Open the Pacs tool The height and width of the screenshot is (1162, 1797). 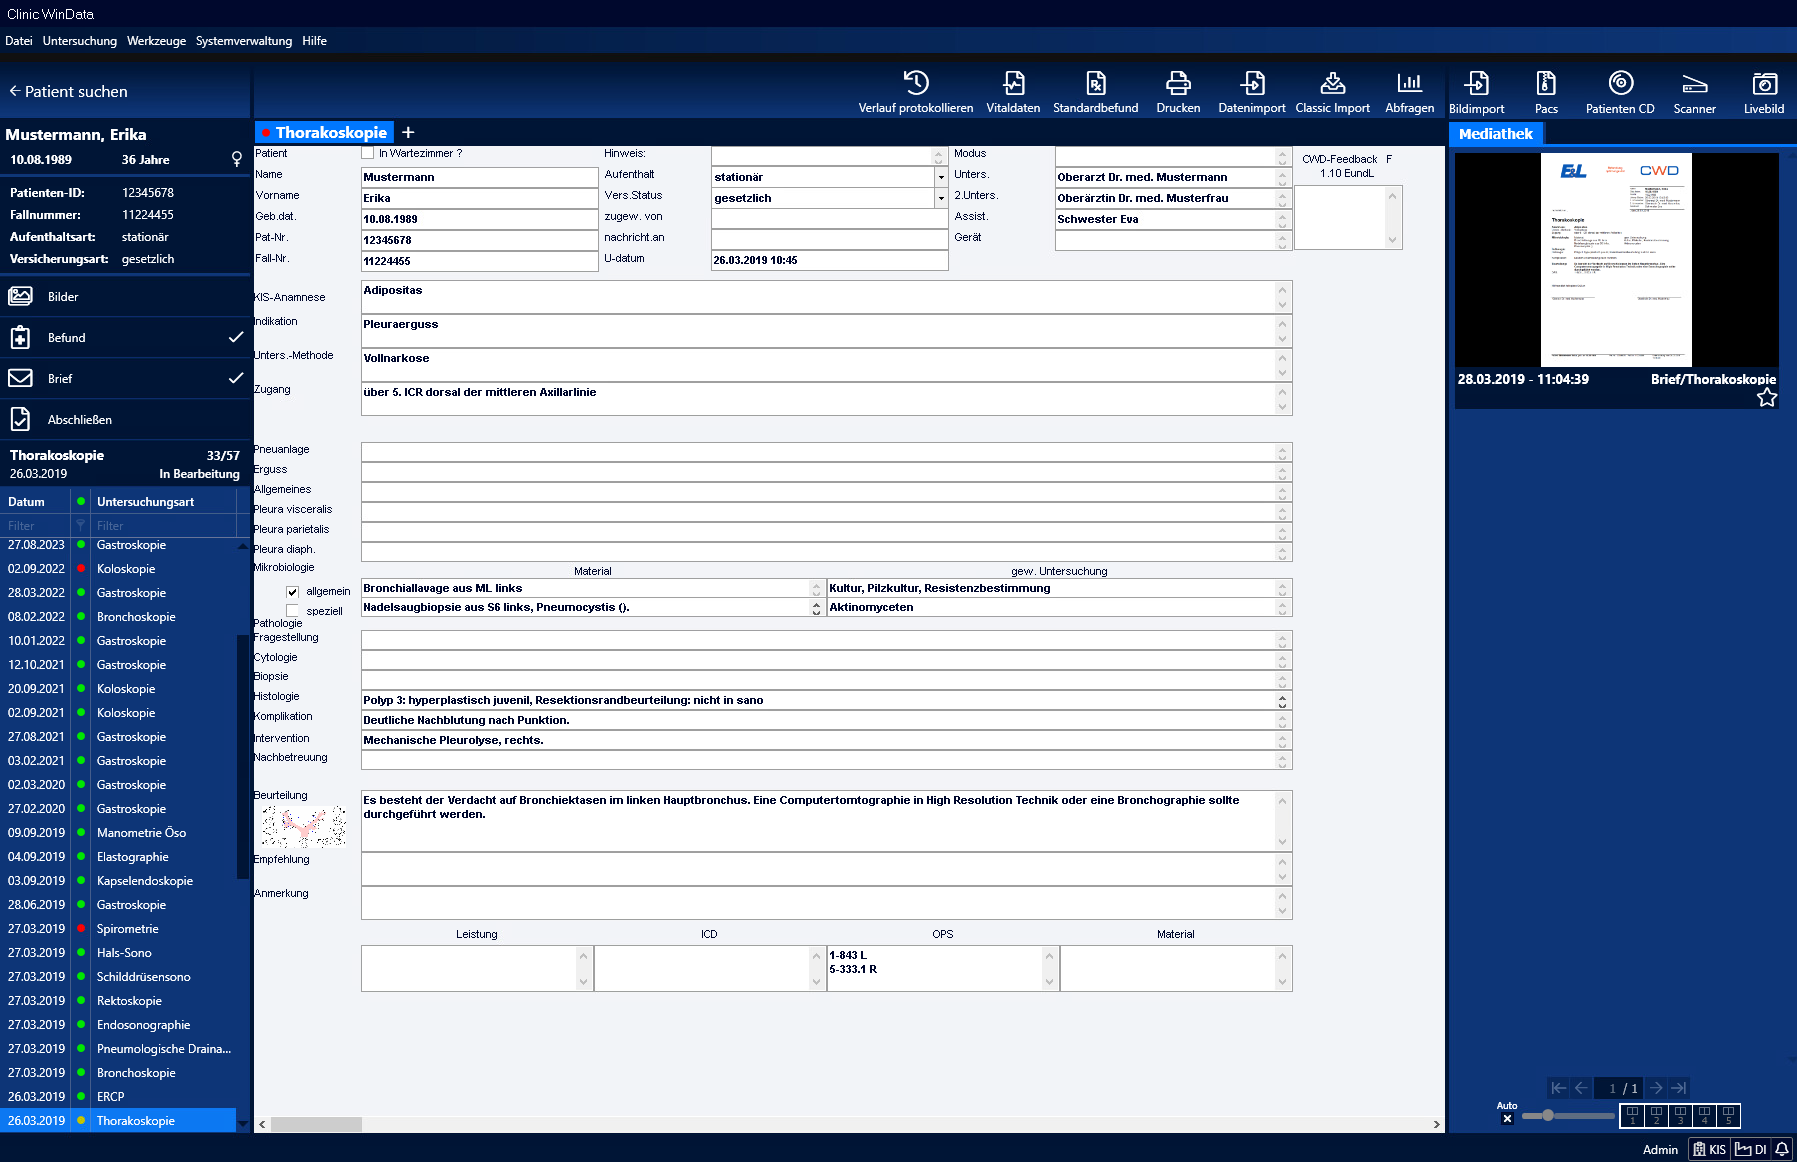tap(1546, 83)
